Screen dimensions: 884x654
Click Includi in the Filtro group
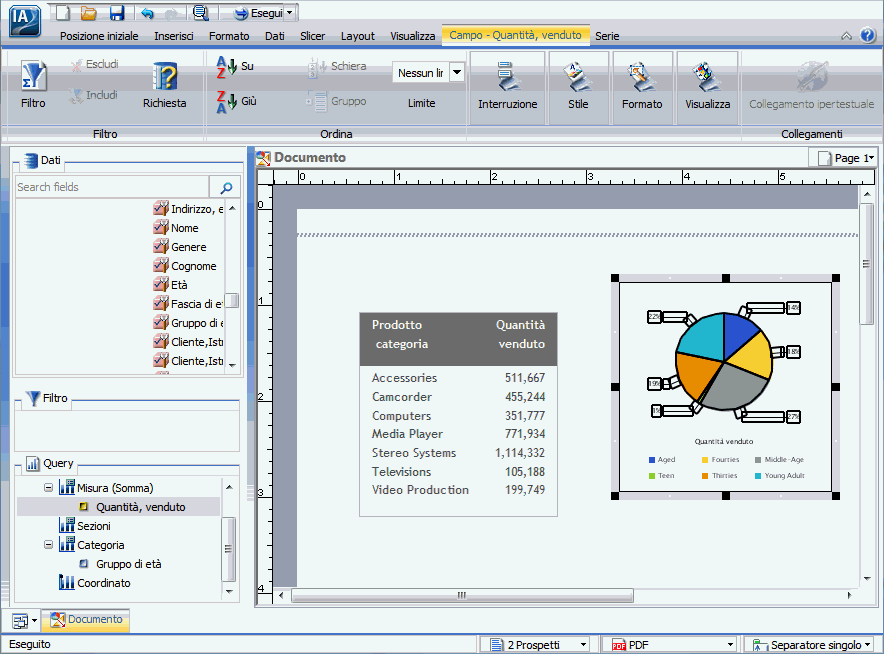click(x=93, y=95)
